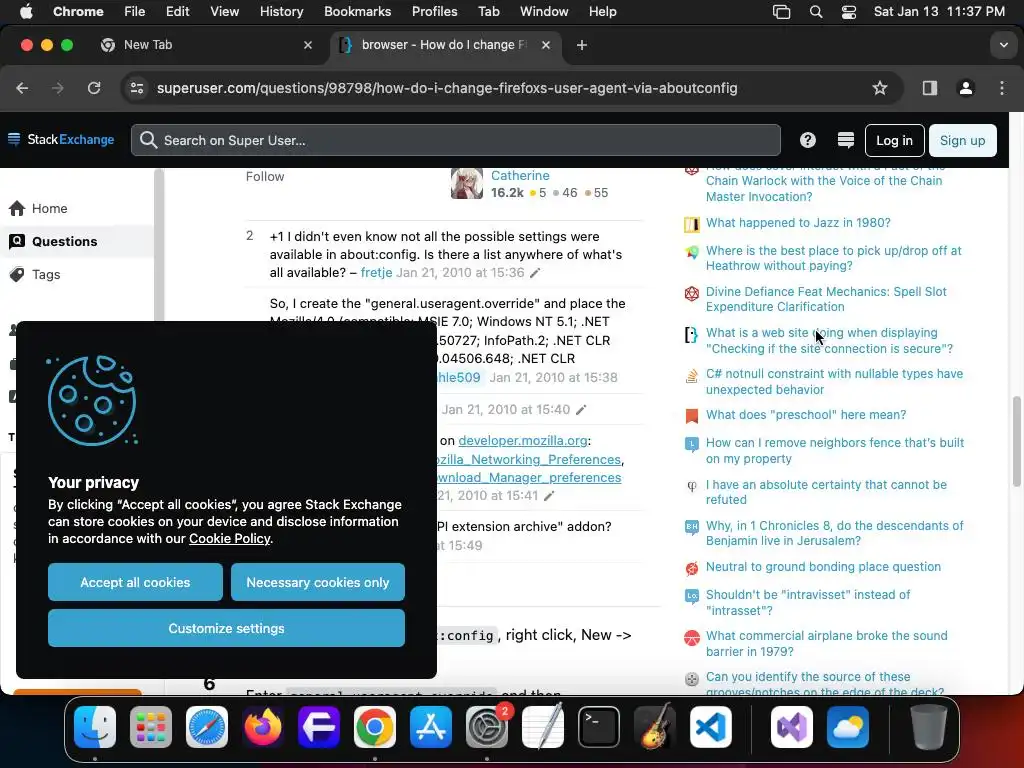Click the Stack Exchange logo
Image resolution: width=1024 pixels, height=768 pixels.
pos(61,139)
